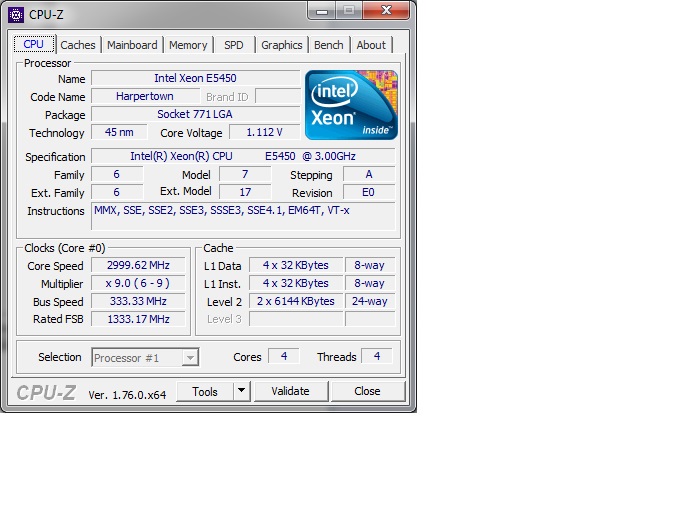The image size is (691, 518).
Task: Click the 1.112 V core voltage value
Action: 264,133
